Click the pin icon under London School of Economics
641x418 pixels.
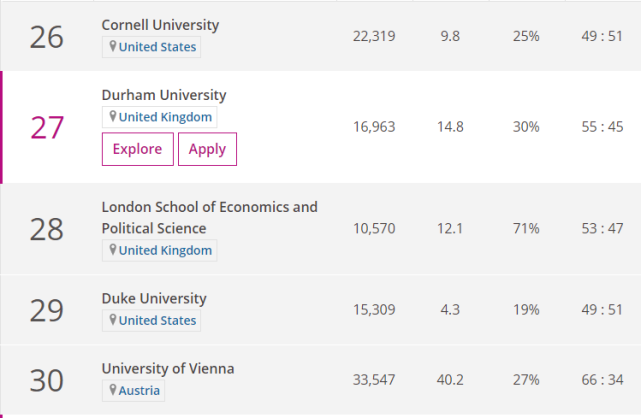(113, 250)
